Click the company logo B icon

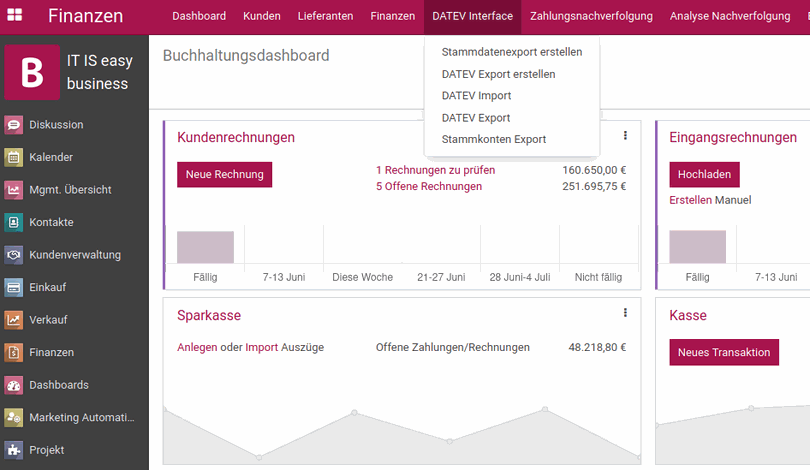point(32,72)
